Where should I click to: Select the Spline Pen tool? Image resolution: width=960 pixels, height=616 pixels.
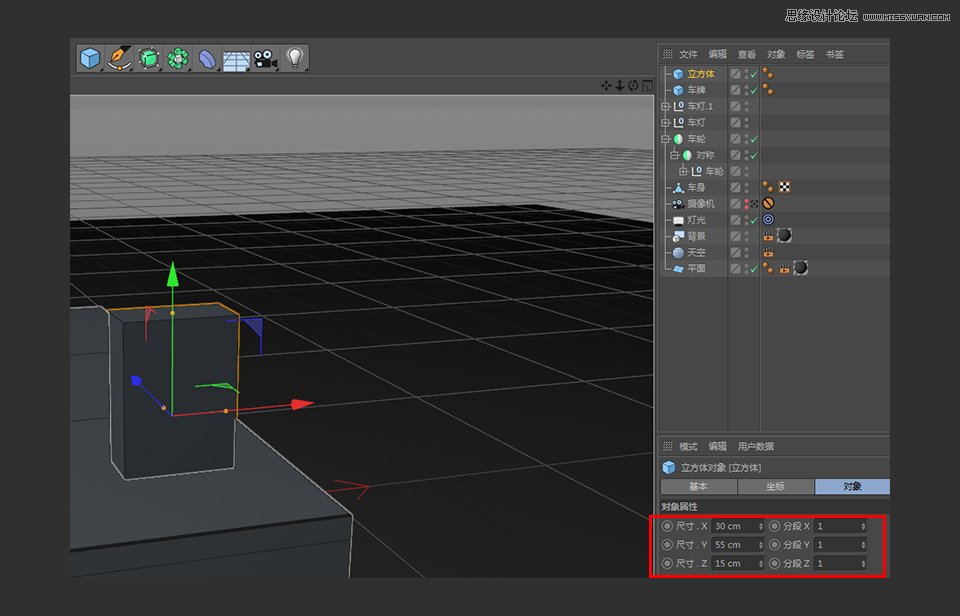coord(118,57)
